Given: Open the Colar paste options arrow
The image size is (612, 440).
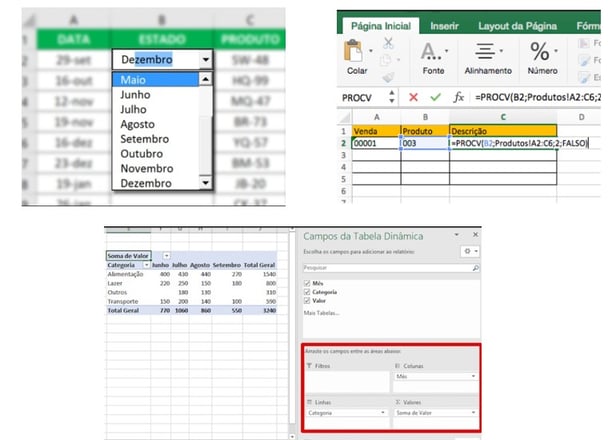Looking at the screenshot, I should coord(371,51).
